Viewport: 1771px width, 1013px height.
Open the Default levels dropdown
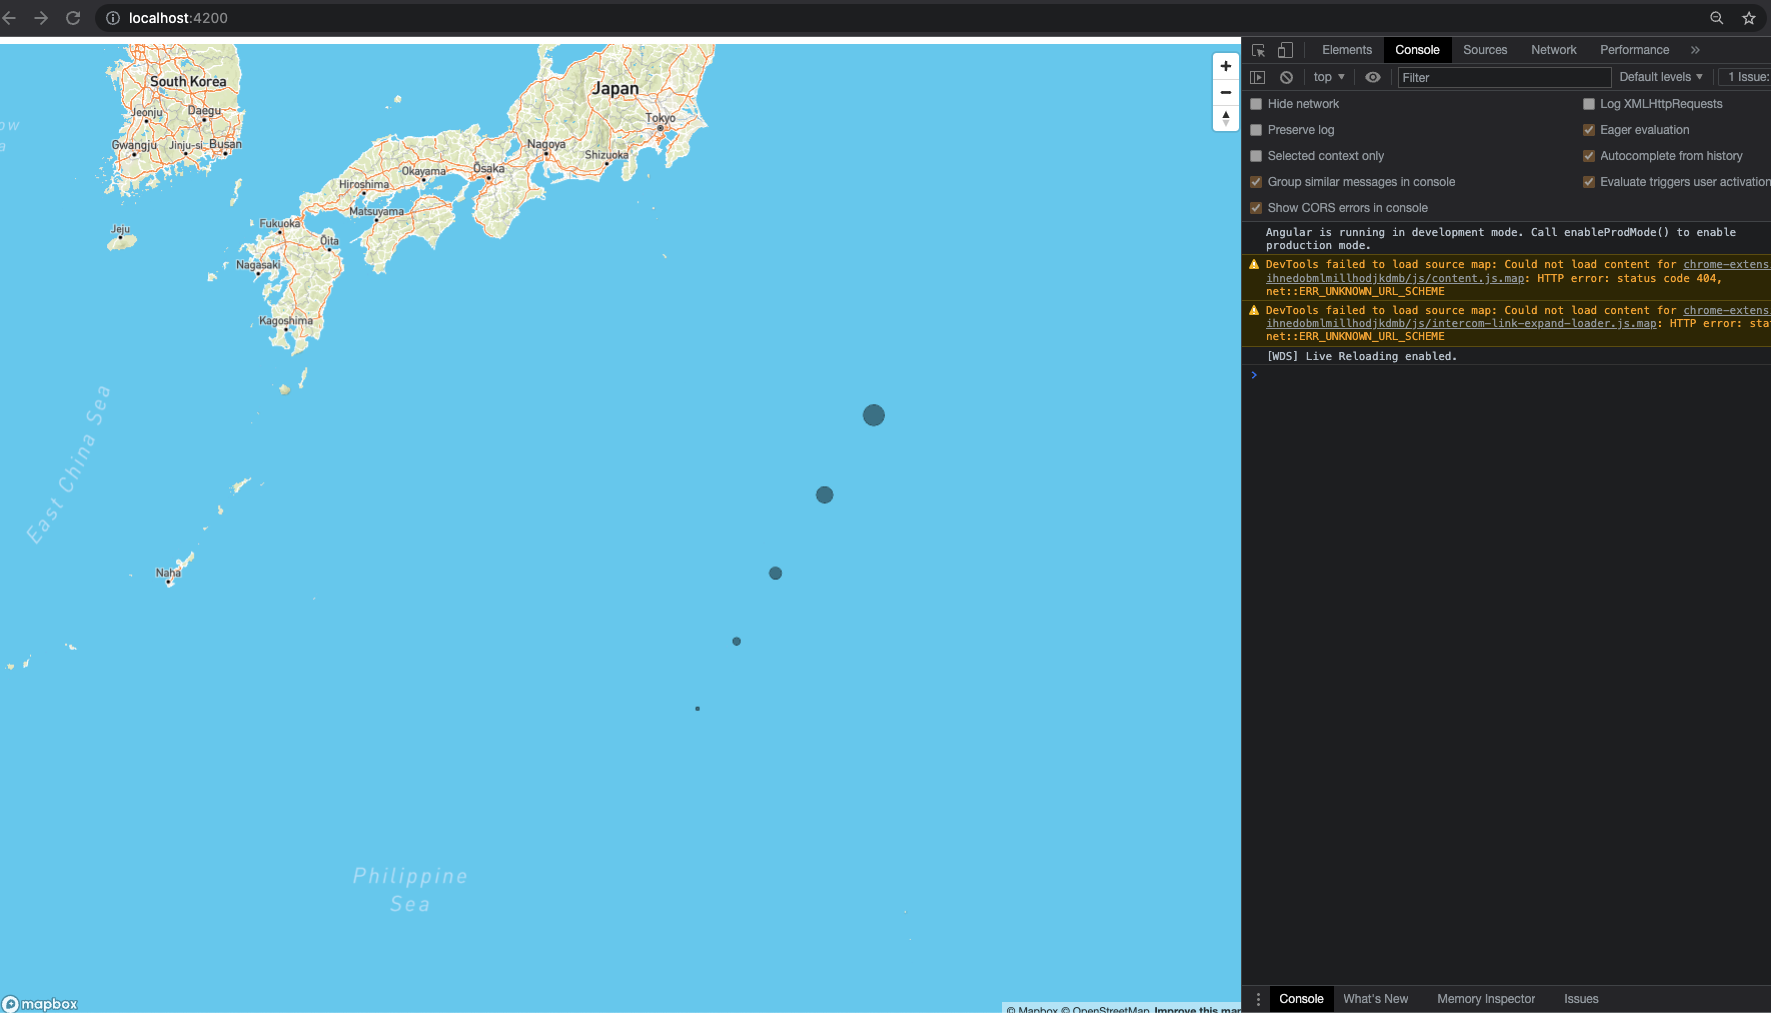point(1659,77)
